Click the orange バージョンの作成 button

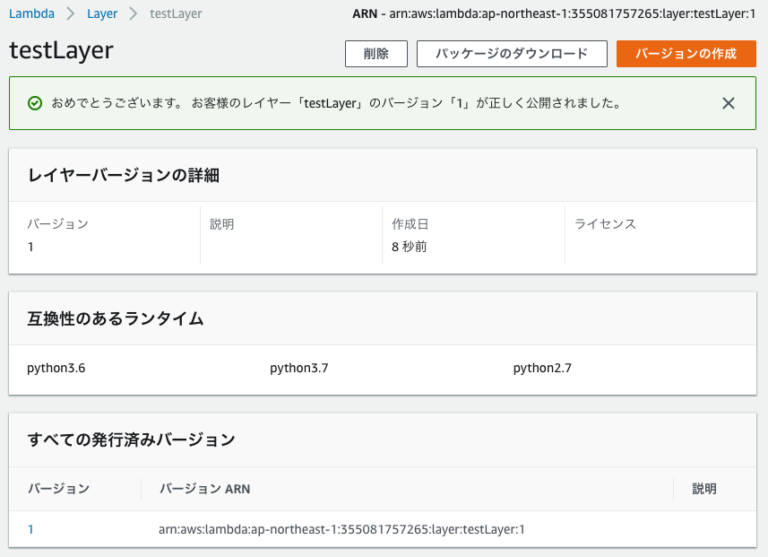686,53
